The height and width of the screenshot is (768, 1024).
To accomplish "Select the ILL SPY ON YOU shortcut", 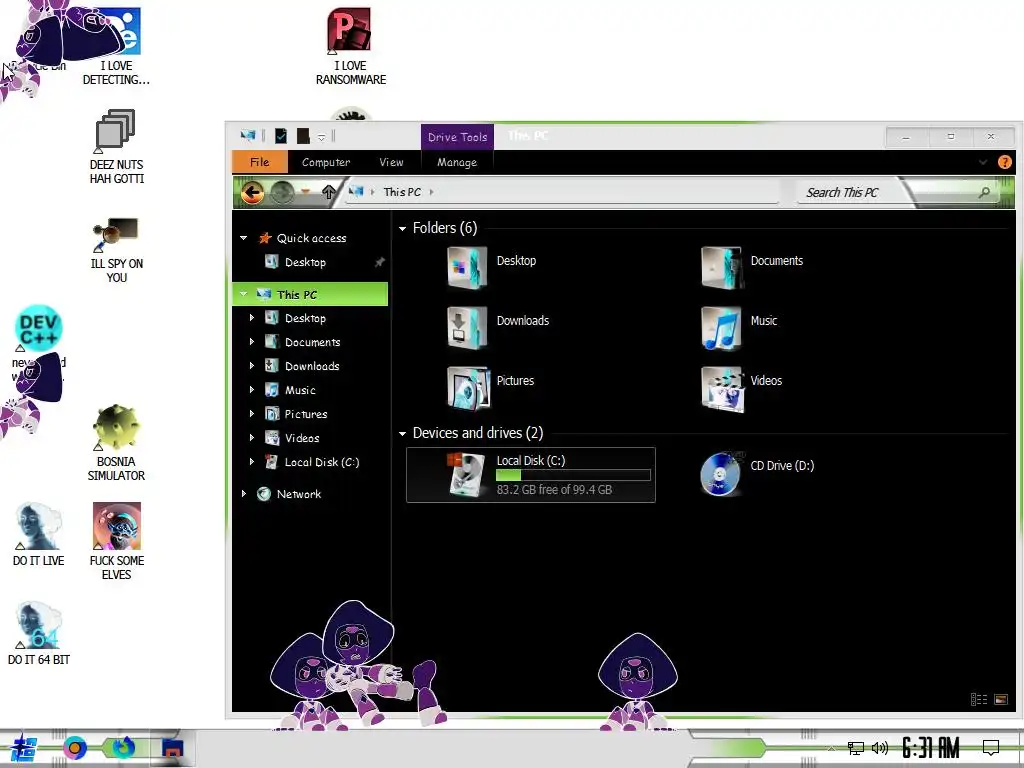I will tap(116, 250).
